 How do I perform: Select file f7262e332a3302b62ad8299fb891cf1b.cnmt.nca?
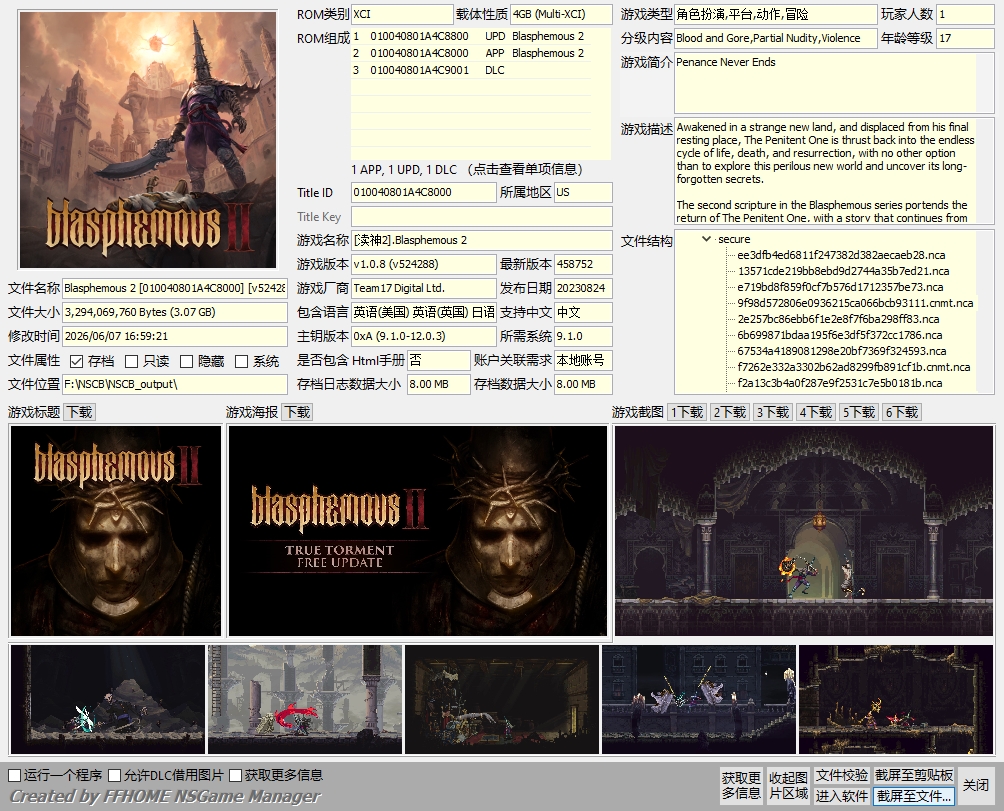tap(854, 367)
